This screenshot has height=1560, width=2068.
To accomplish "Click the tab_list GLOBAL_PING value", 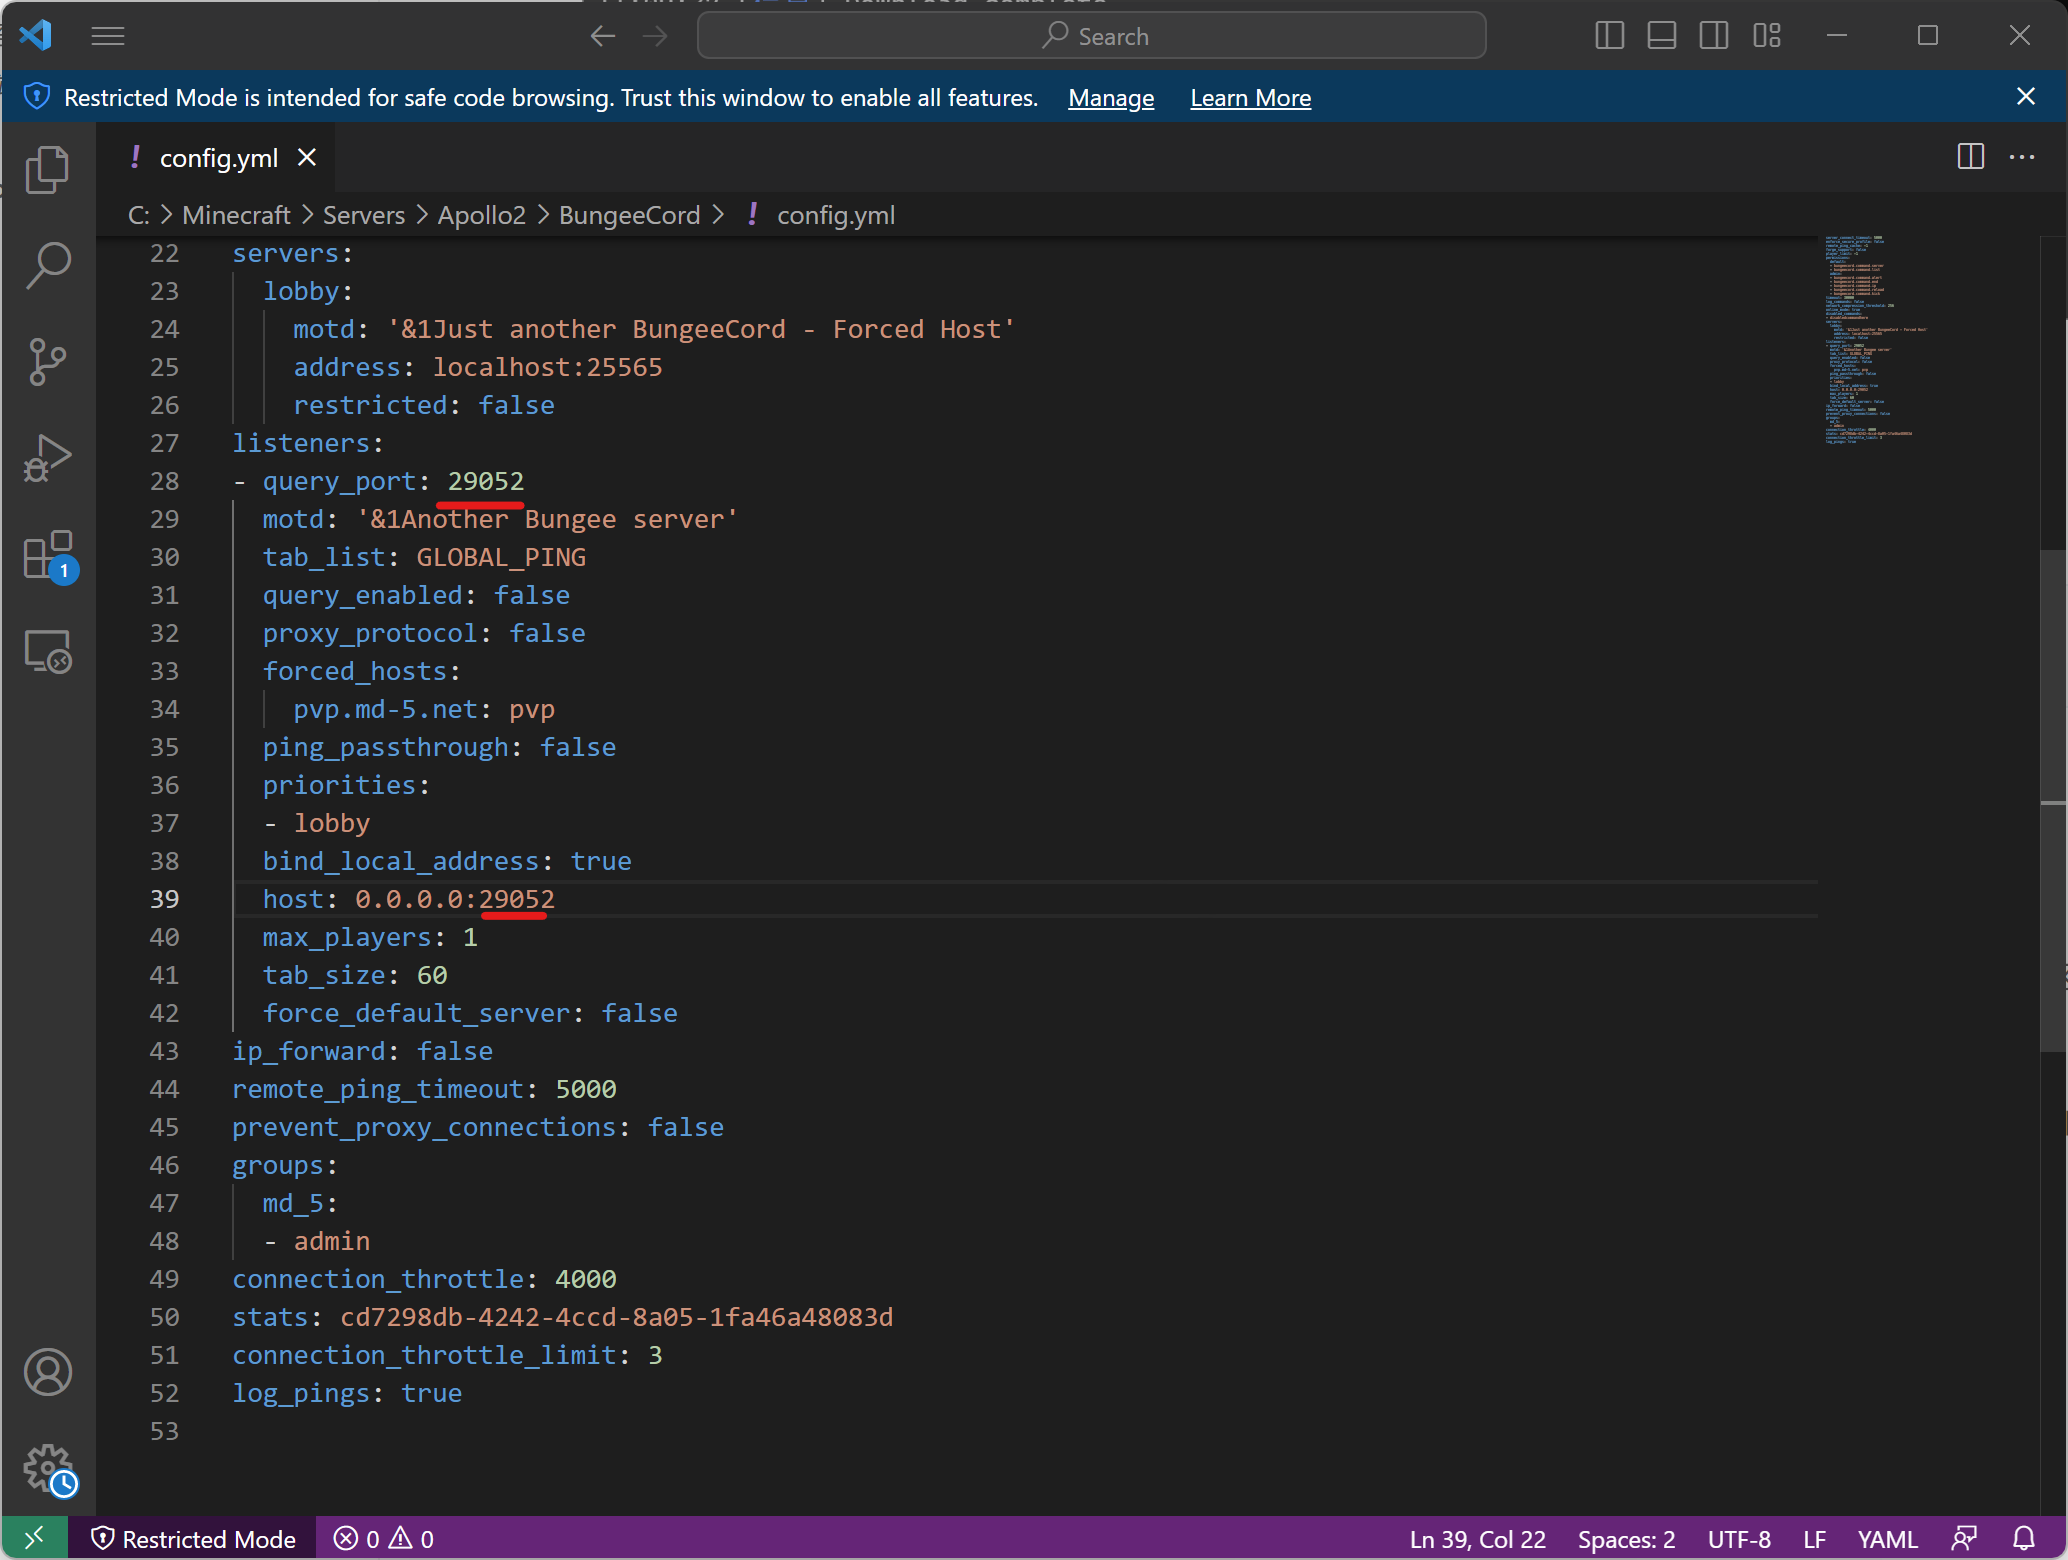I will point(501,557).
